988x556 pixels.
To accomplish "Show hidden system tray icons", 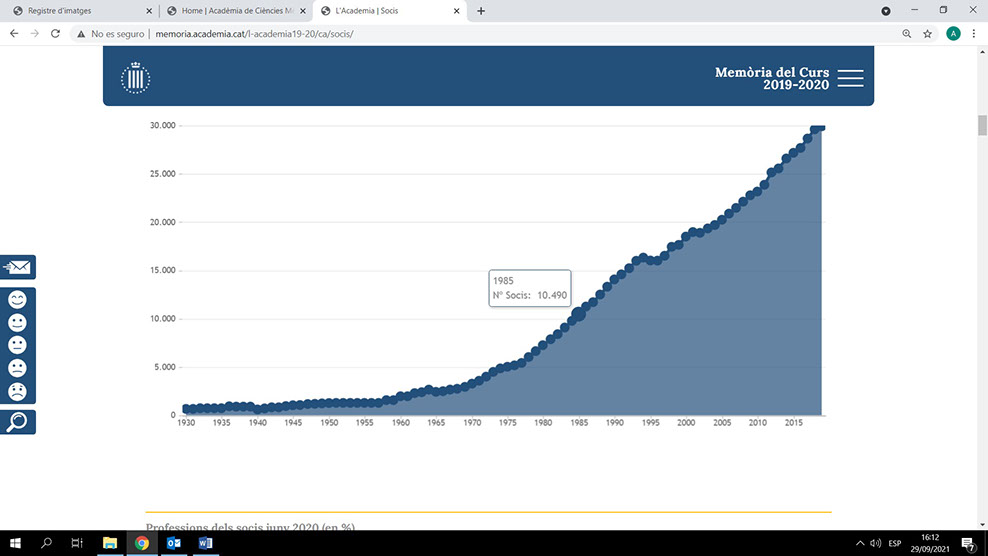I will 859,543.
